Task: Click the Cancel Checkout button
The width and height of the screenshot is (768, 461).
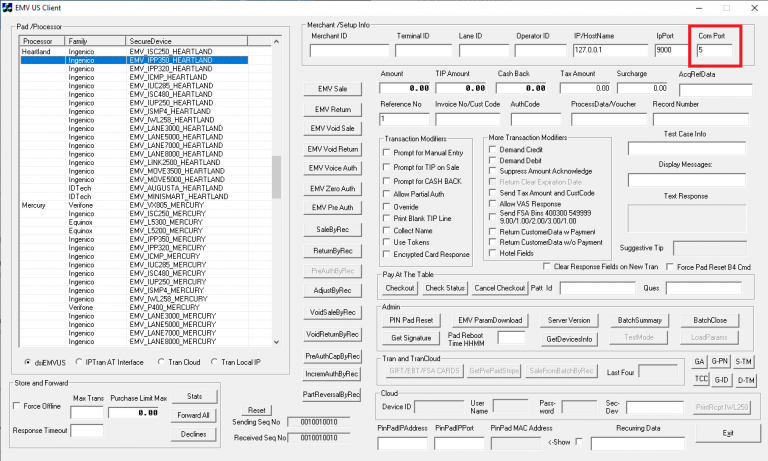Action: pos(500,288)
